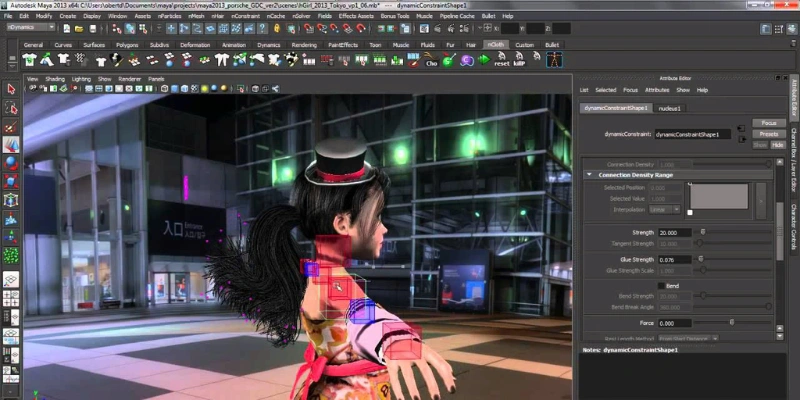Click the question mark help icon

(x=262, y=29)
